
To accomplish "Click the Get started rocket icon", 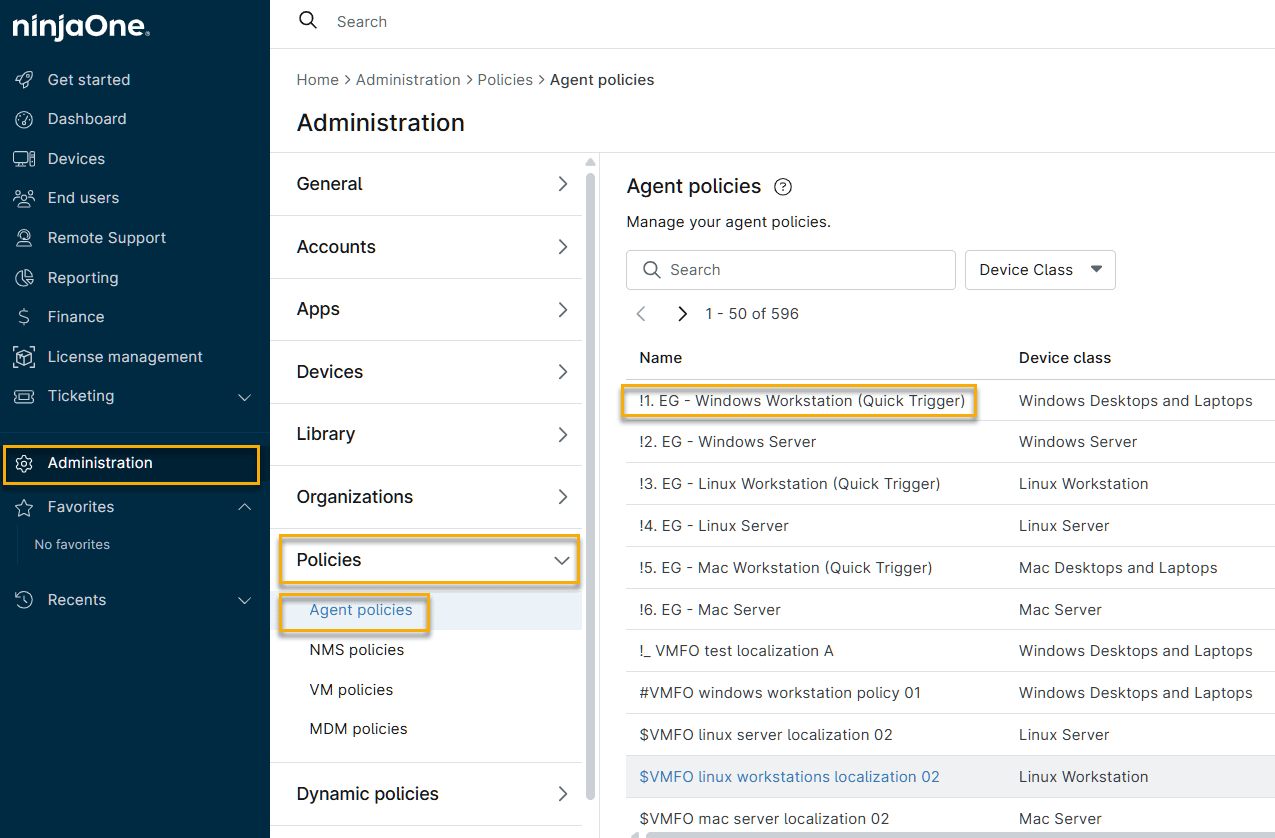I will click(x=24, y=80).
